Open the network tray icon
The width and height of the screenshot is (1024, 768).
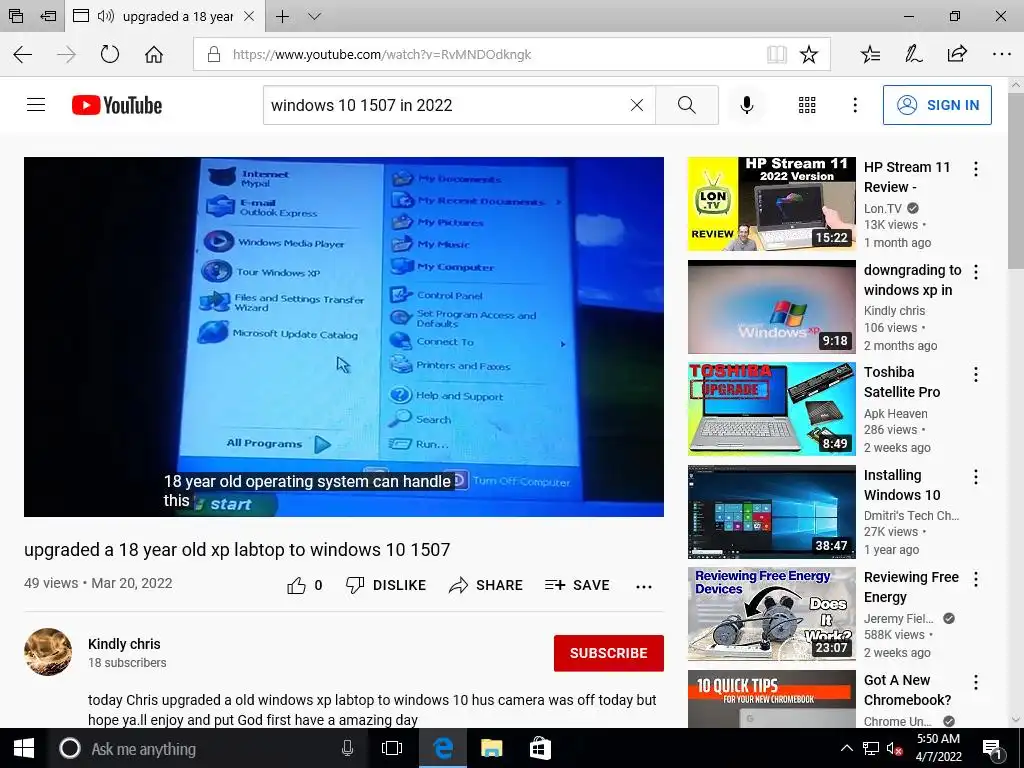point(871,748)
